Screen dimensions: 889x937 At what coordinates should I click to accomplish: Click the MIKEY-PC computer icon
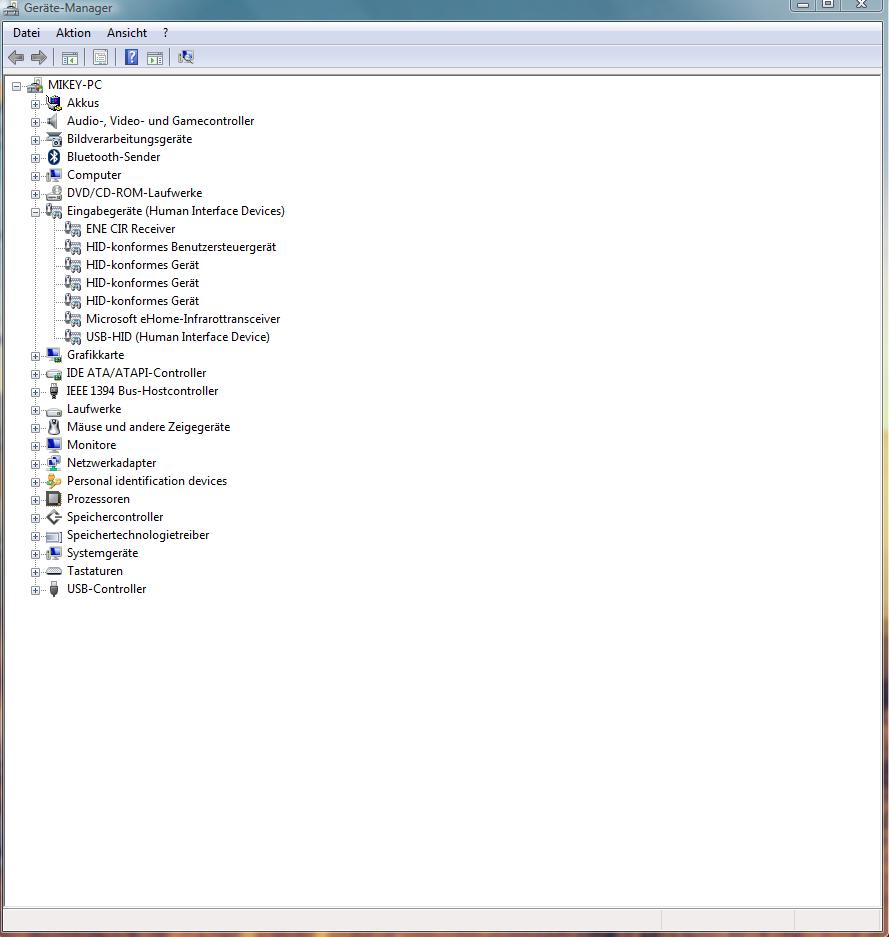coord(35,85)
